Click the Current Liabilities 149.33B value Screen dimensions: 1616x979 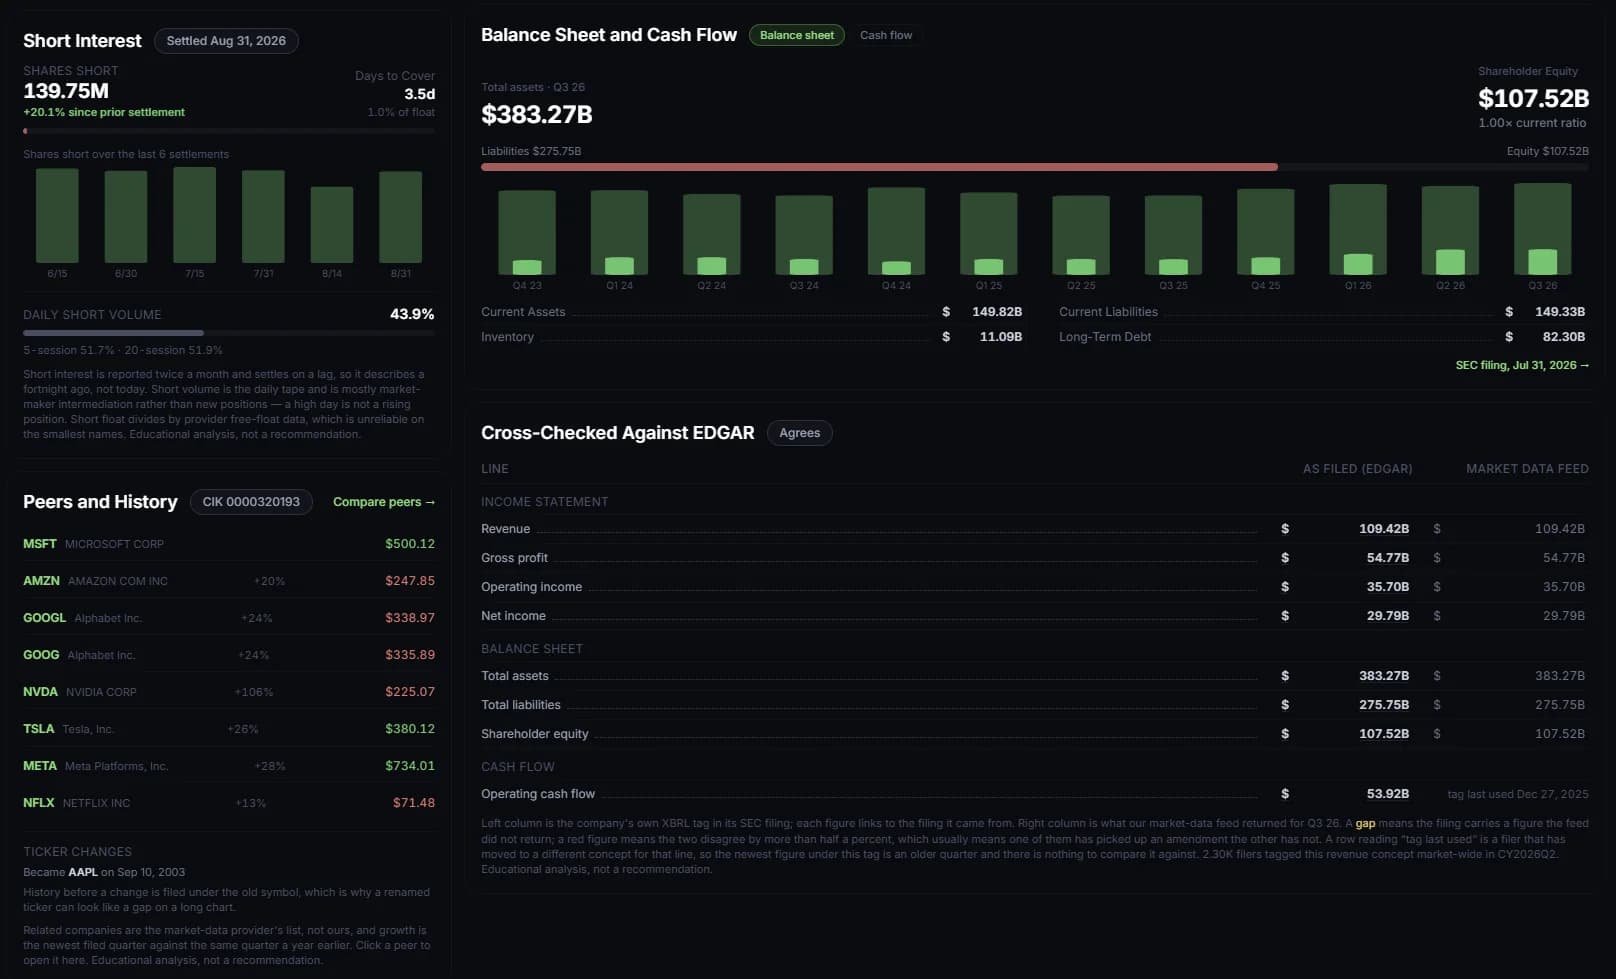1560,312
